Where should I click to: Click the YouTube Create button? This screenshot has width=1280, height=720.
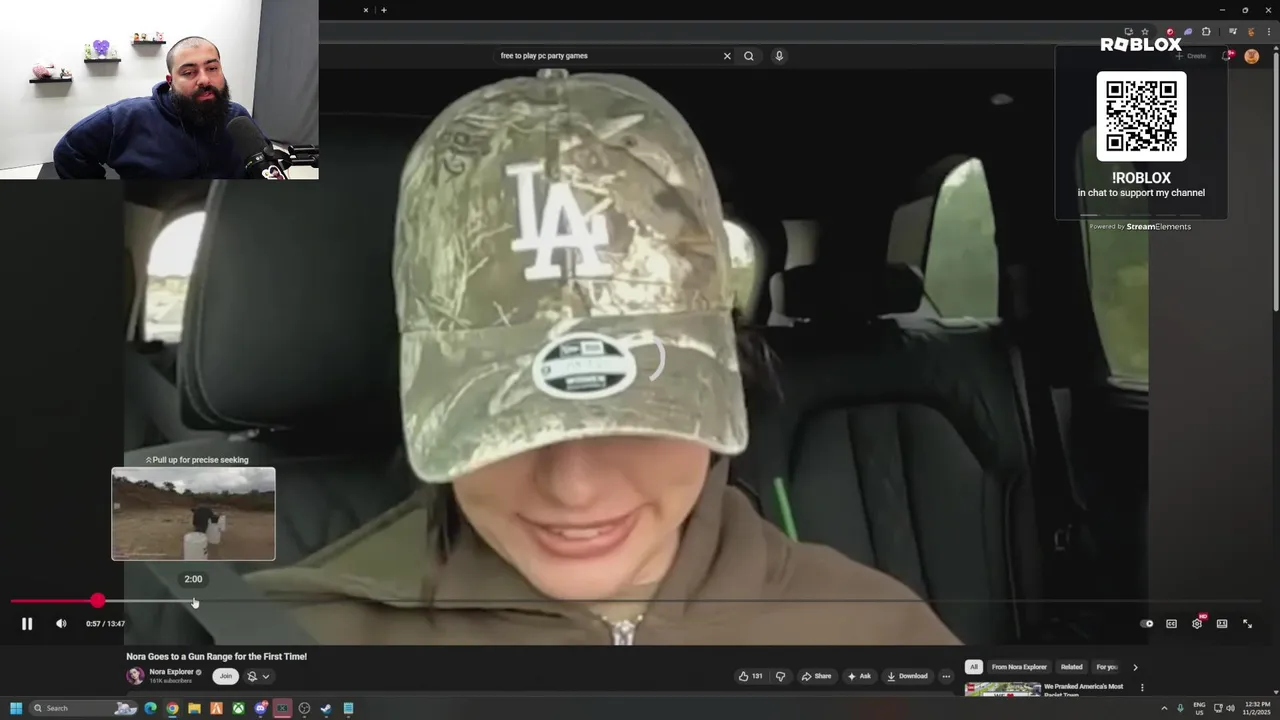(1191, 56)
